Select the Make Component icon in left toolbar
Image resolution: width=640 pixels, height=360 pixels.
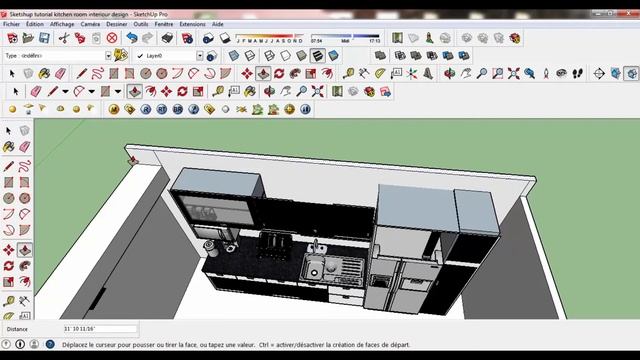tap(24, 131)
